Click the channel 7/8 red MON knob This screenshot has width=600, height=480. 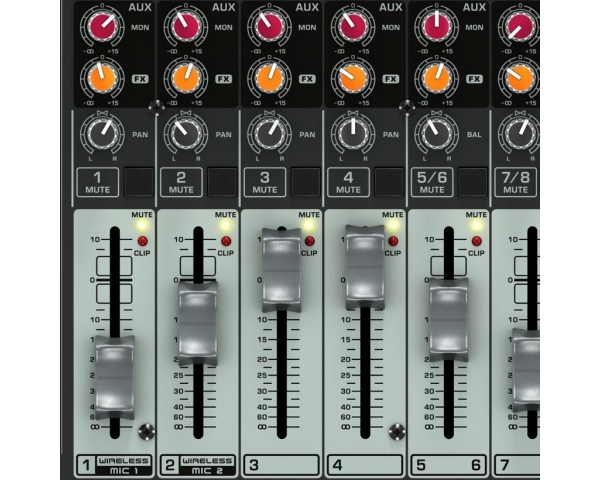[x=520, y=27]
